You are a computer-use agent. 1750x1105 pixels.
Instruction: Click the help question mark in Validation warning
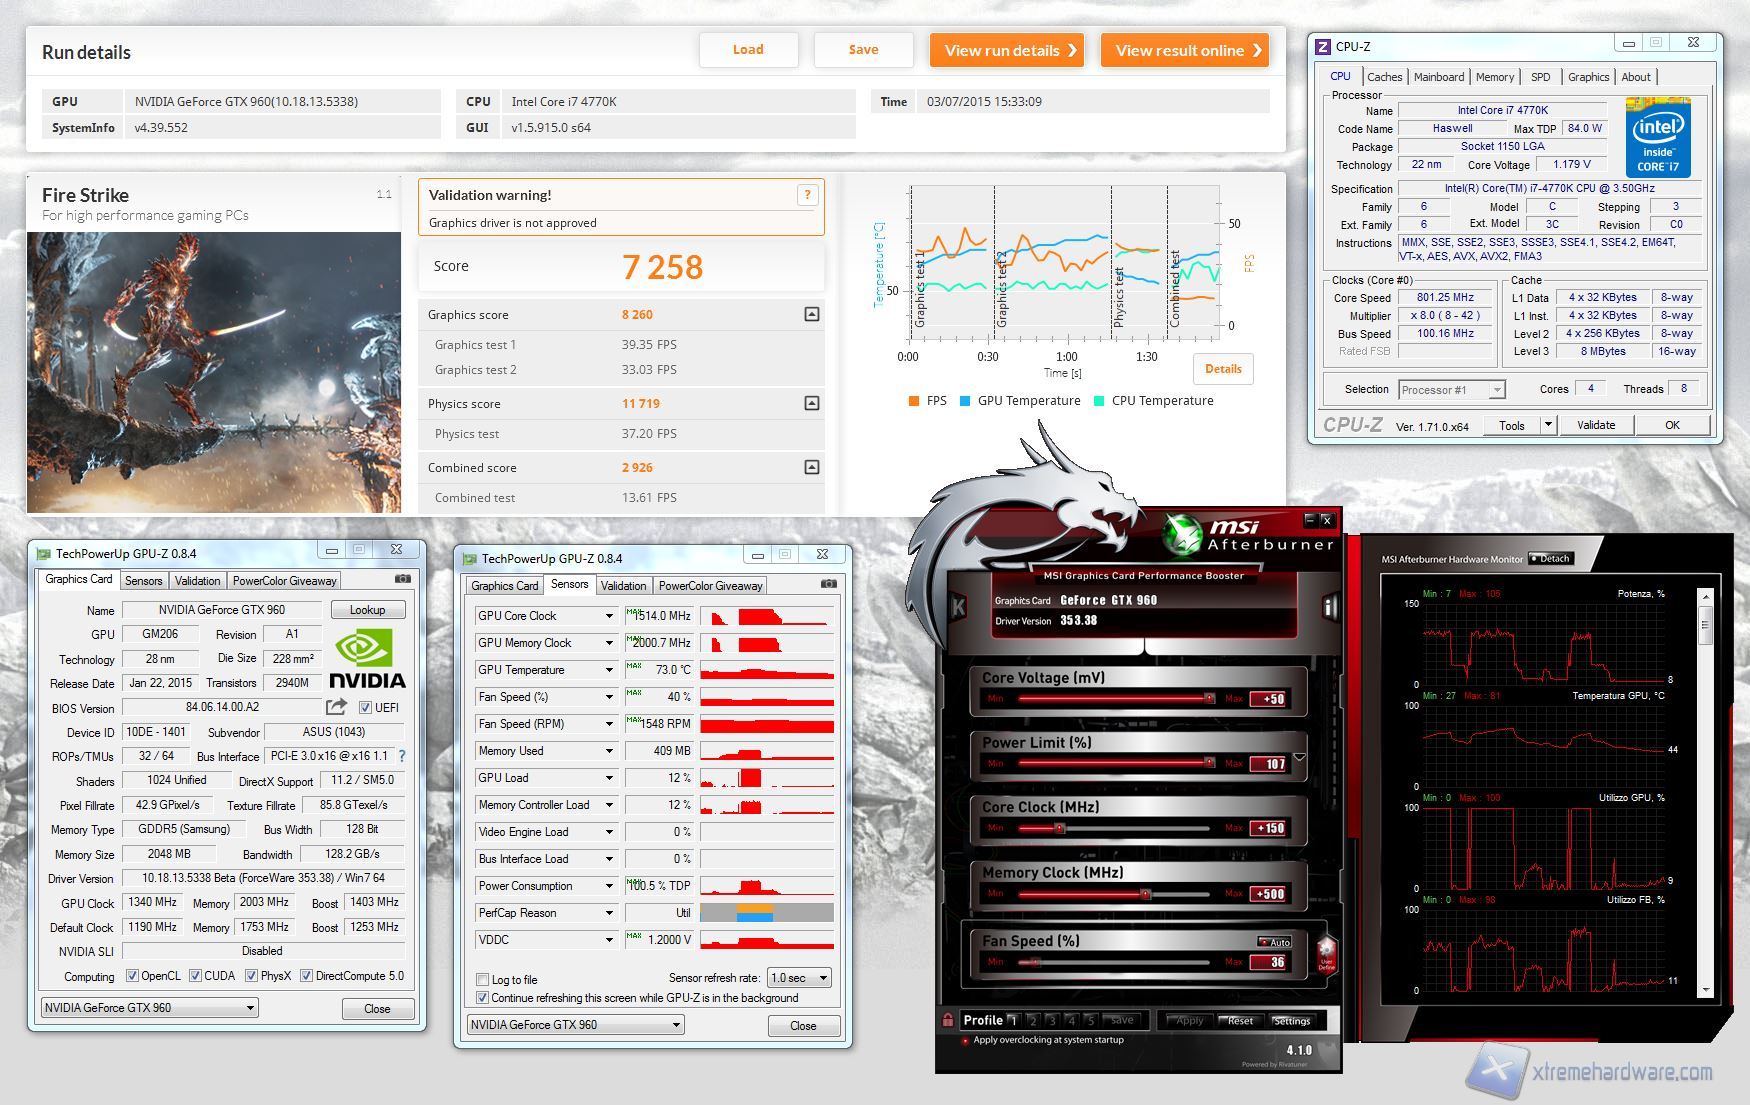[x=808, y=194]
